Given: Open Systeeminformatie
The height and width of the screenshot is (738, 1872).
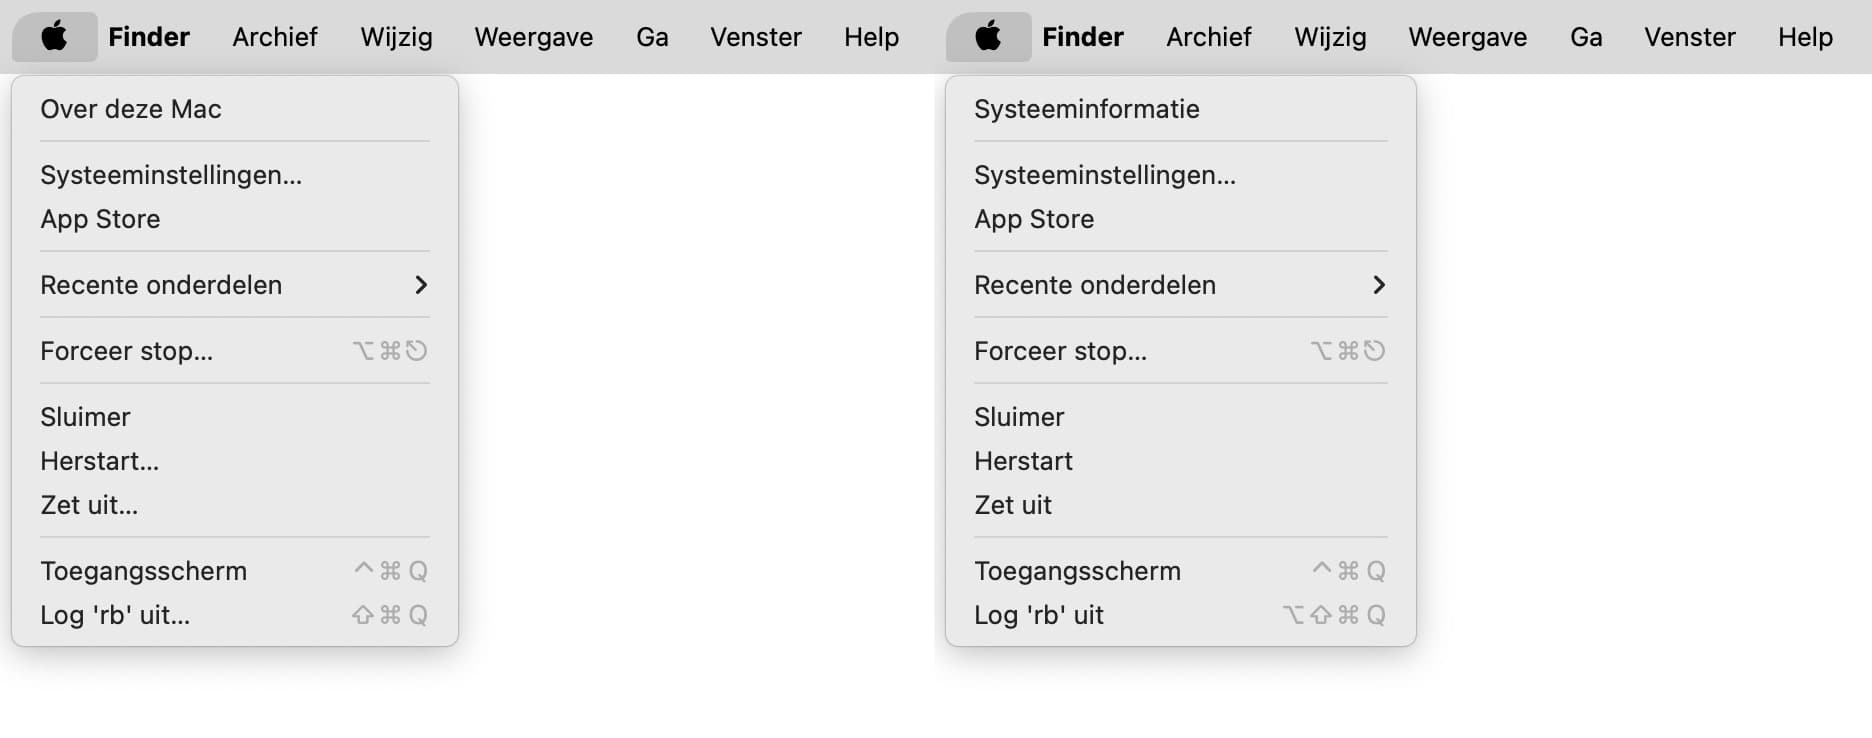Looking at the screenshot, I should [1087, 109].
